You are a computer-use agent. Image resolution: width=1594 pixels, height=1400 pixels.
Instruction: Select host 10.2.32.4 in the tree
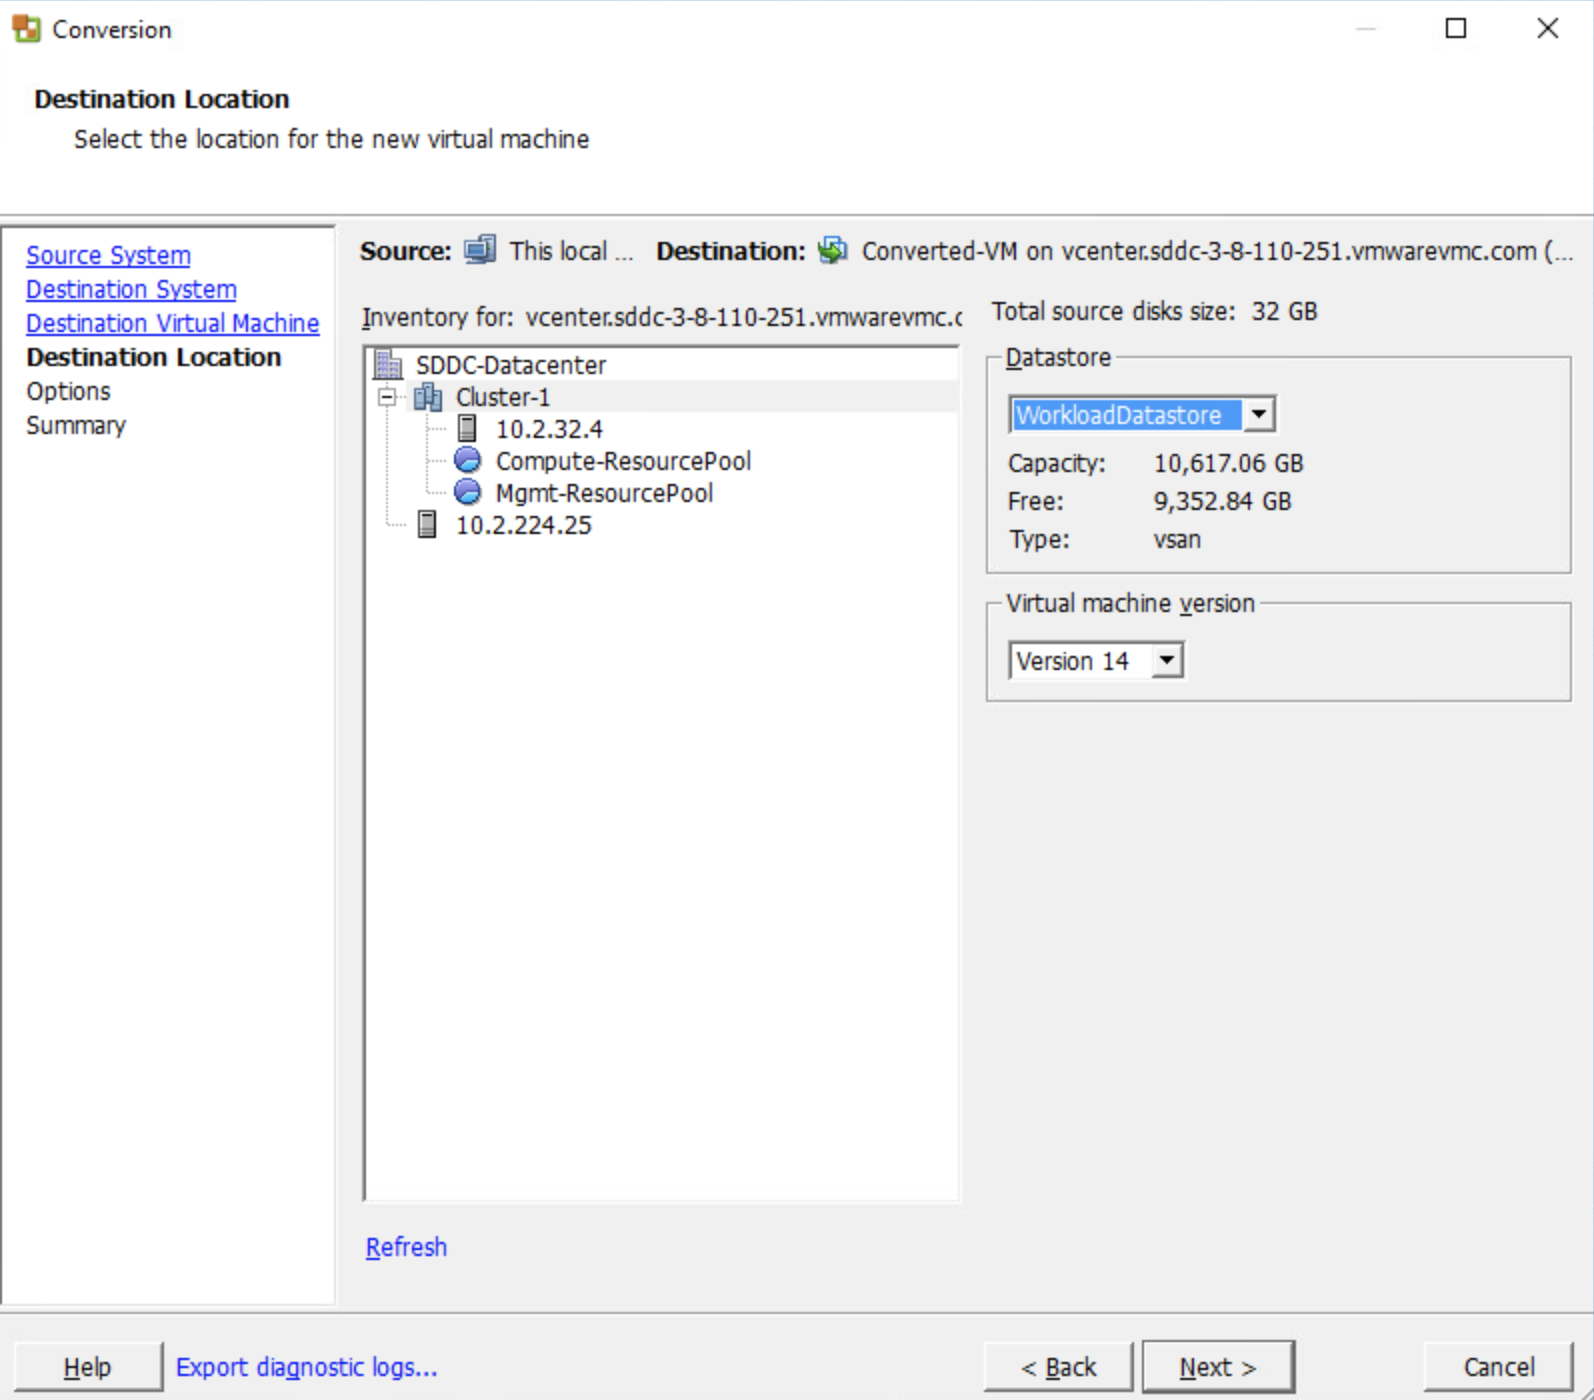click(549, 429)
